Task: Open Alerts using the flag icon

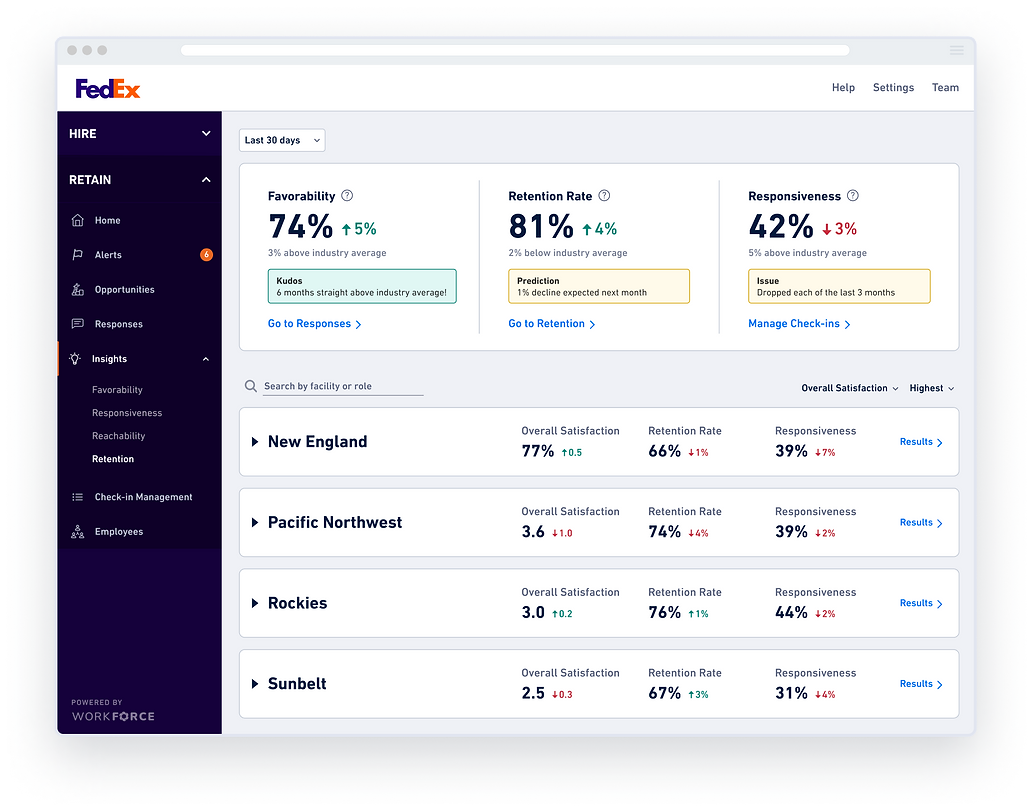Action: coord(78,255)
